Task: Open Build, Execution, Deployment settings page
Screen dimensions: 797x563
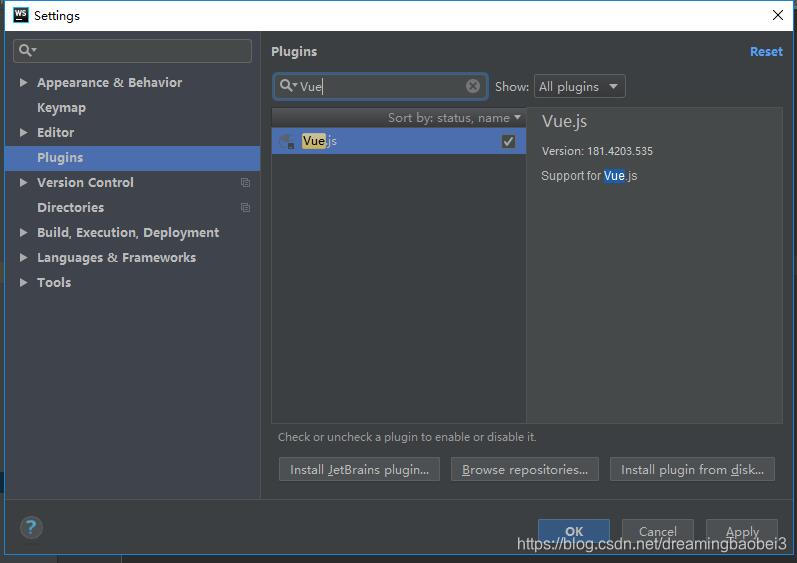Action: [x=128, y=232]
